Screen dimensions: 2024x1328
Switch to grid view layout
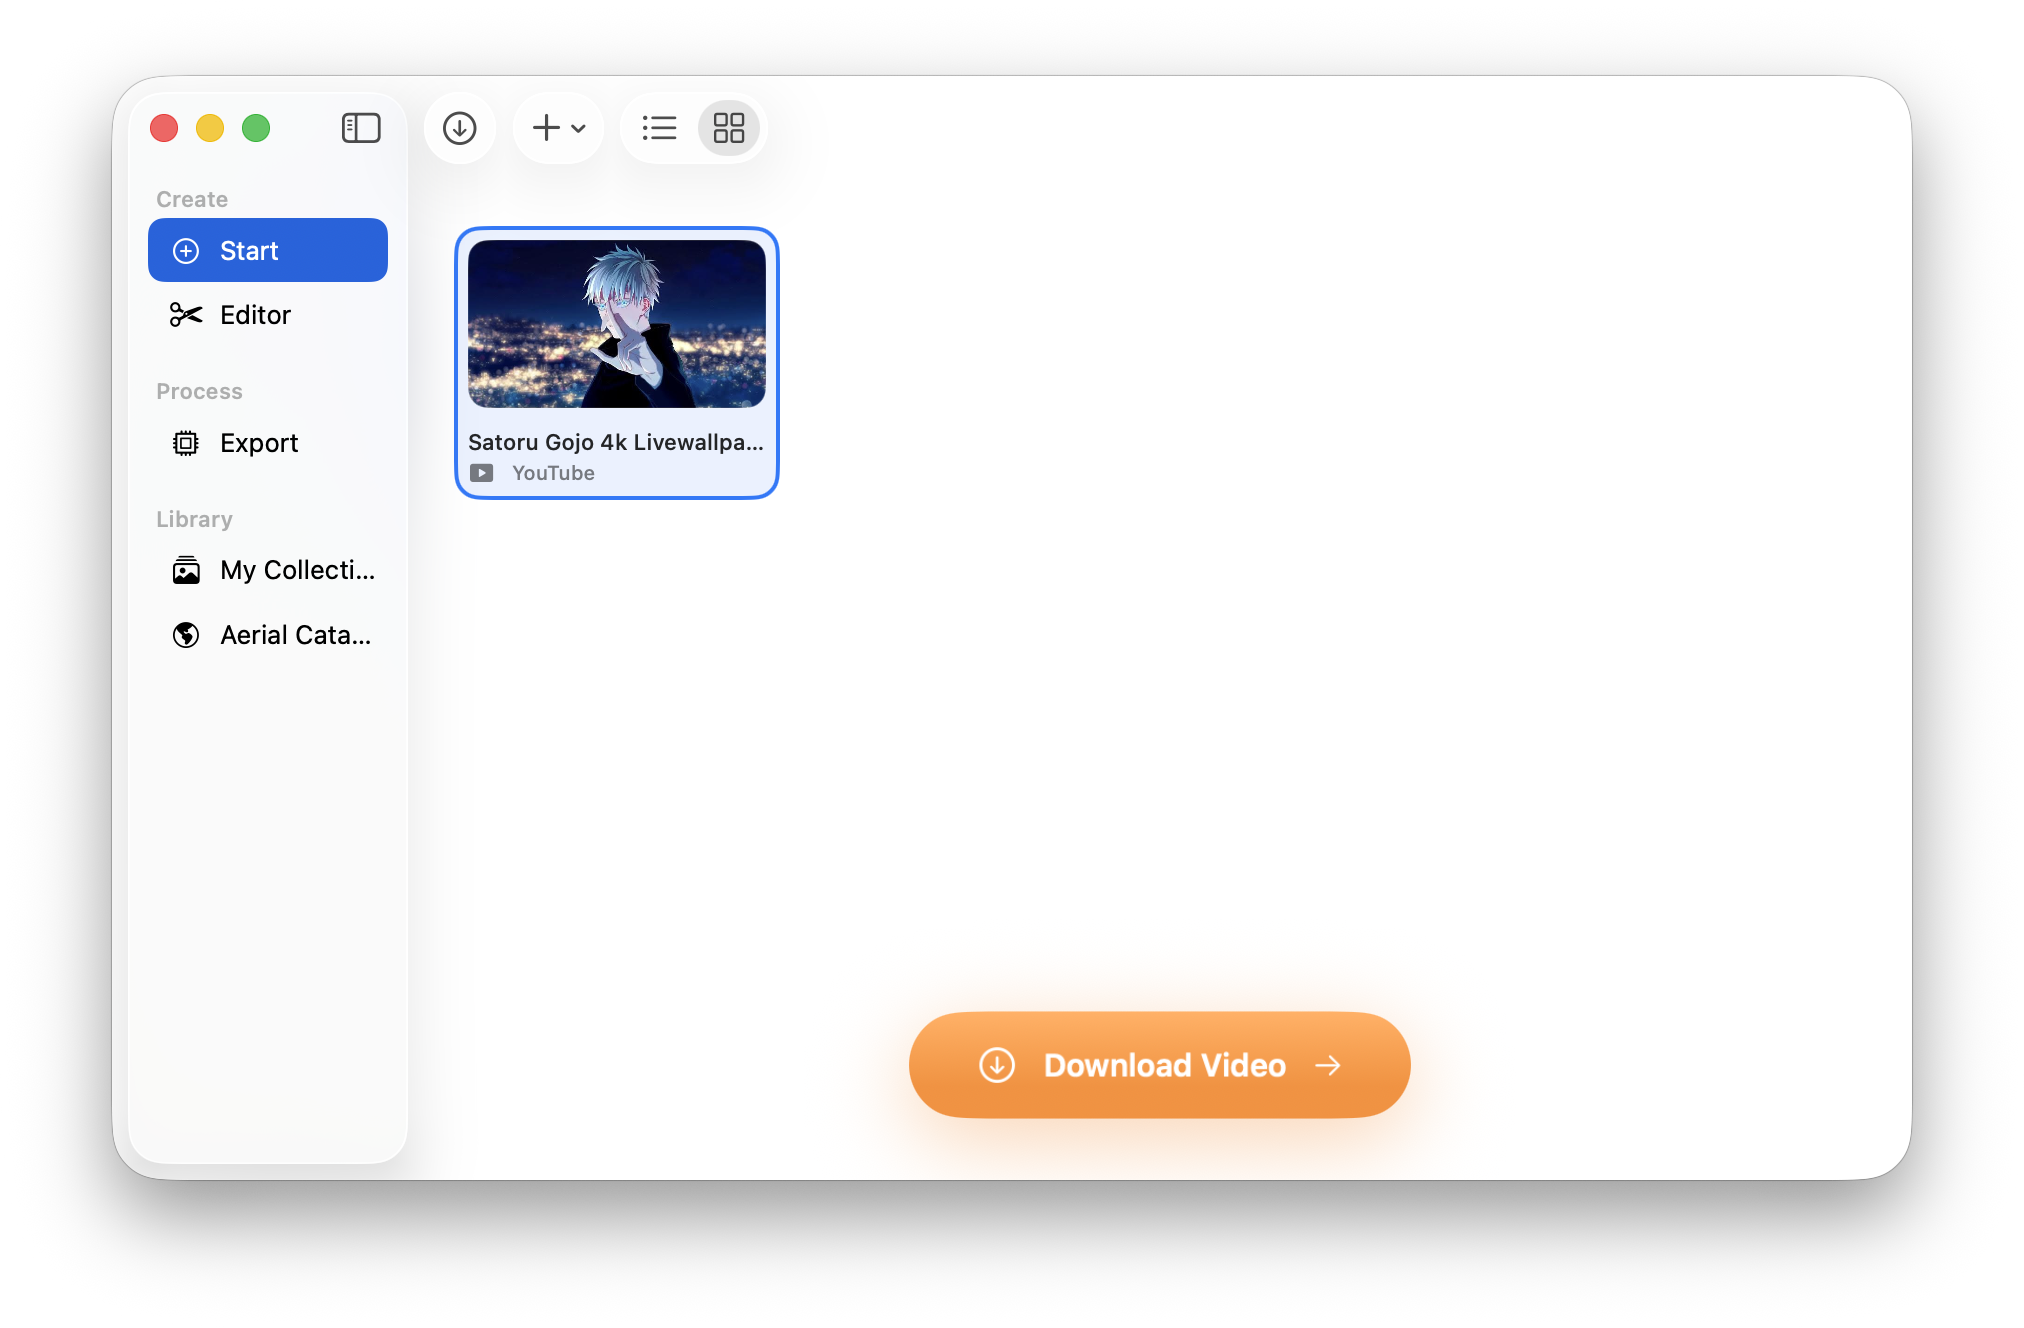(x=728, y=128)
